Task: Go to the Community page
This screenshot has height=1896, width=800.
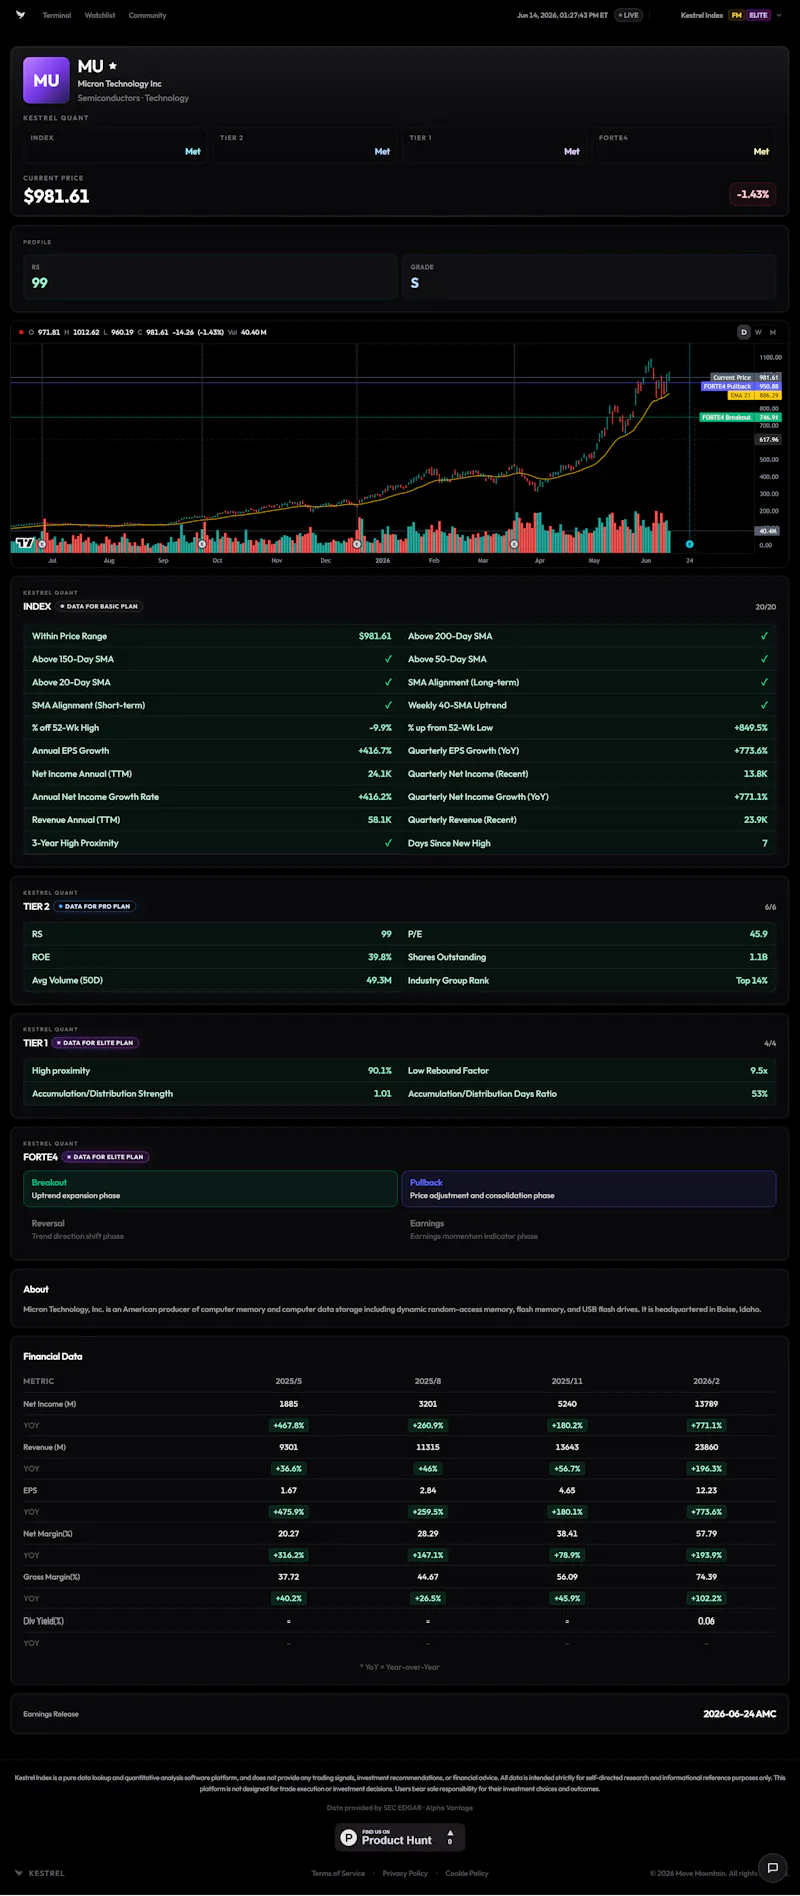Action: click(x=147, y=15)
